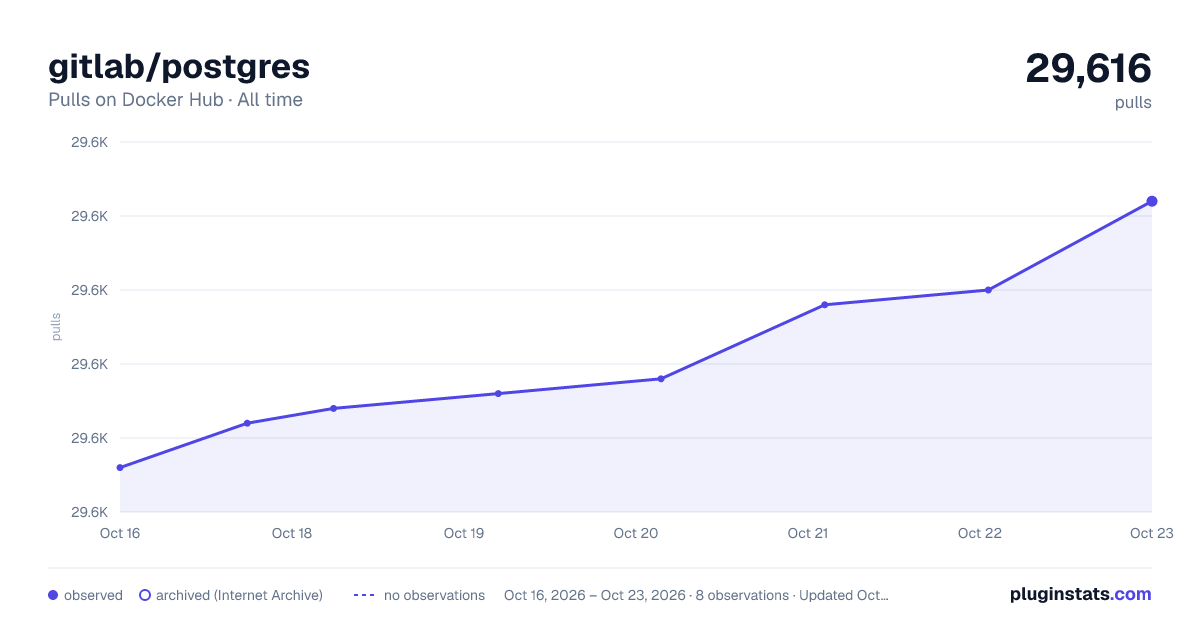This screenshot has height=630, width=1200.
Task: Click the rotated 'pulls' y-axis title
Action: tap(57, 327)
